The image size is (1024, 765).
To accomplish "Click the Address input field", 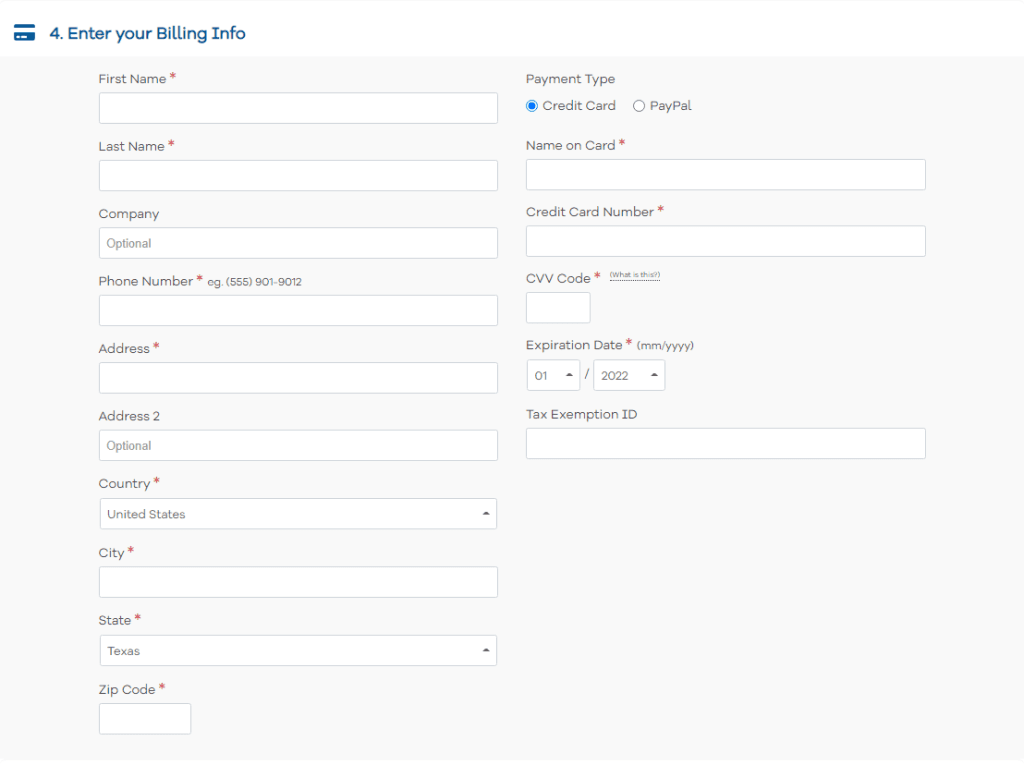I will tap(298, 378).
